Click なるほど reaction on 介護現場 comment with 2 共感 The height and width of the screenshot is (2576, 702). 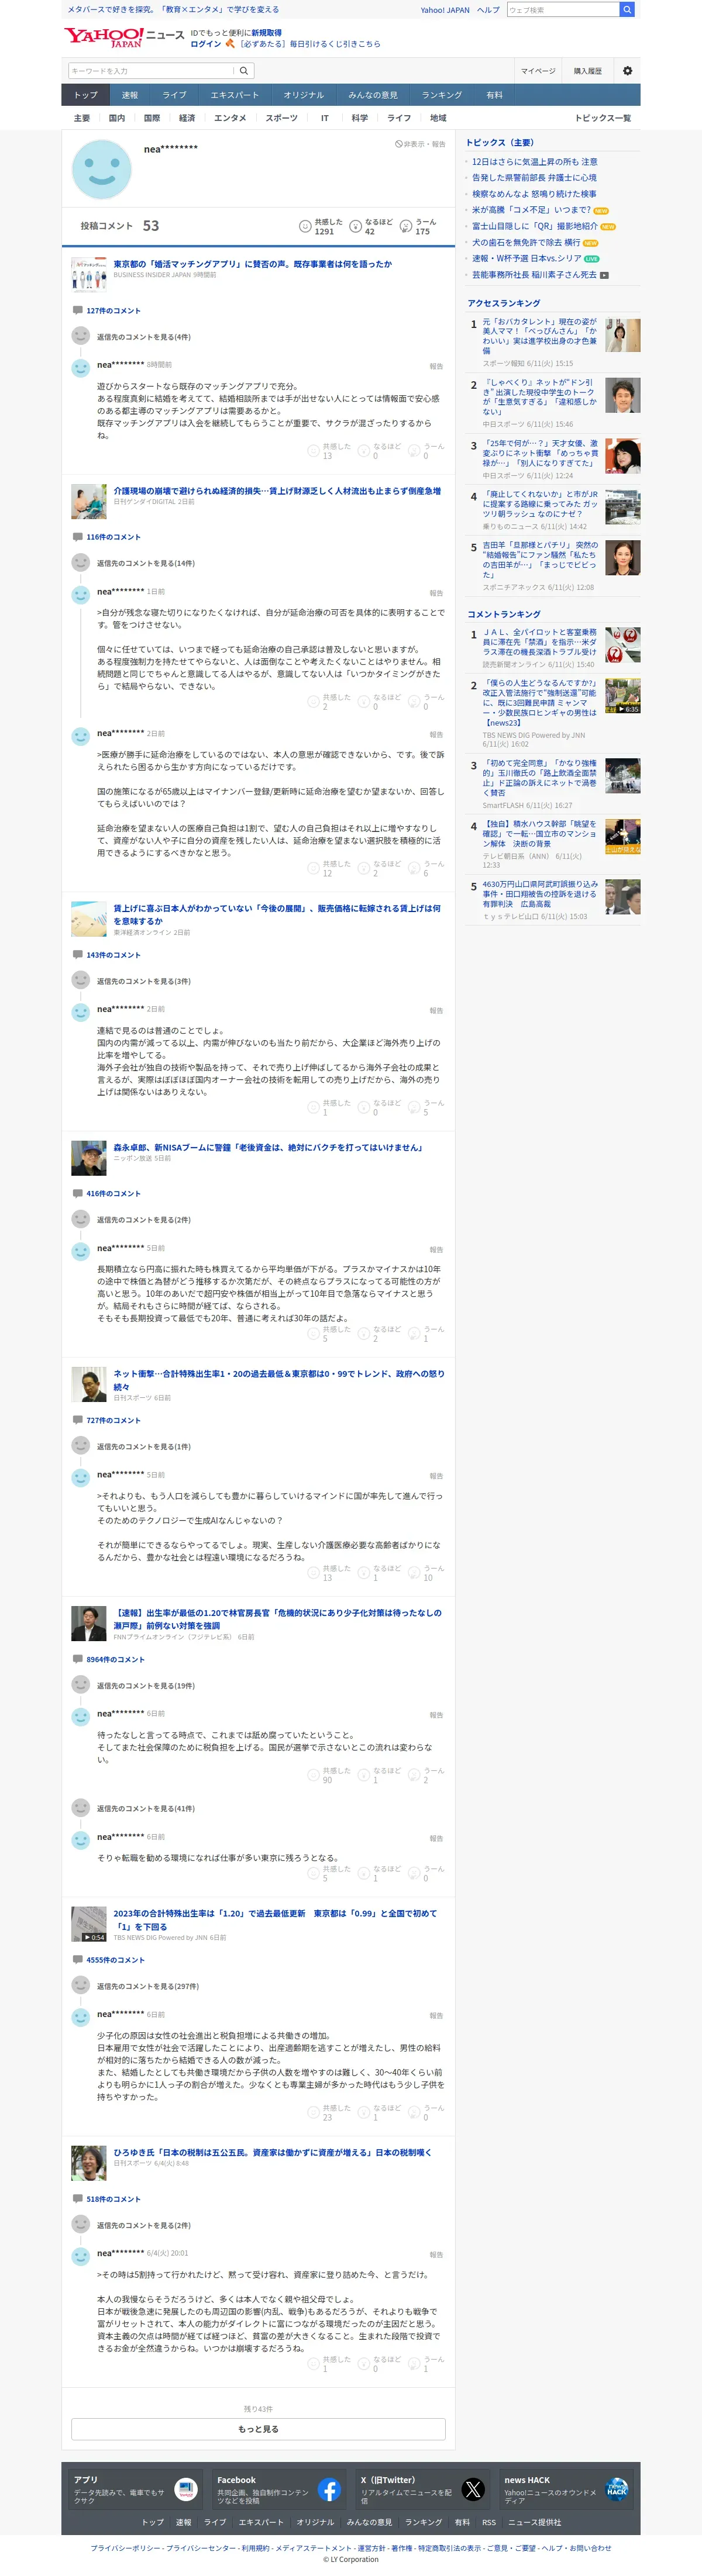379,702
